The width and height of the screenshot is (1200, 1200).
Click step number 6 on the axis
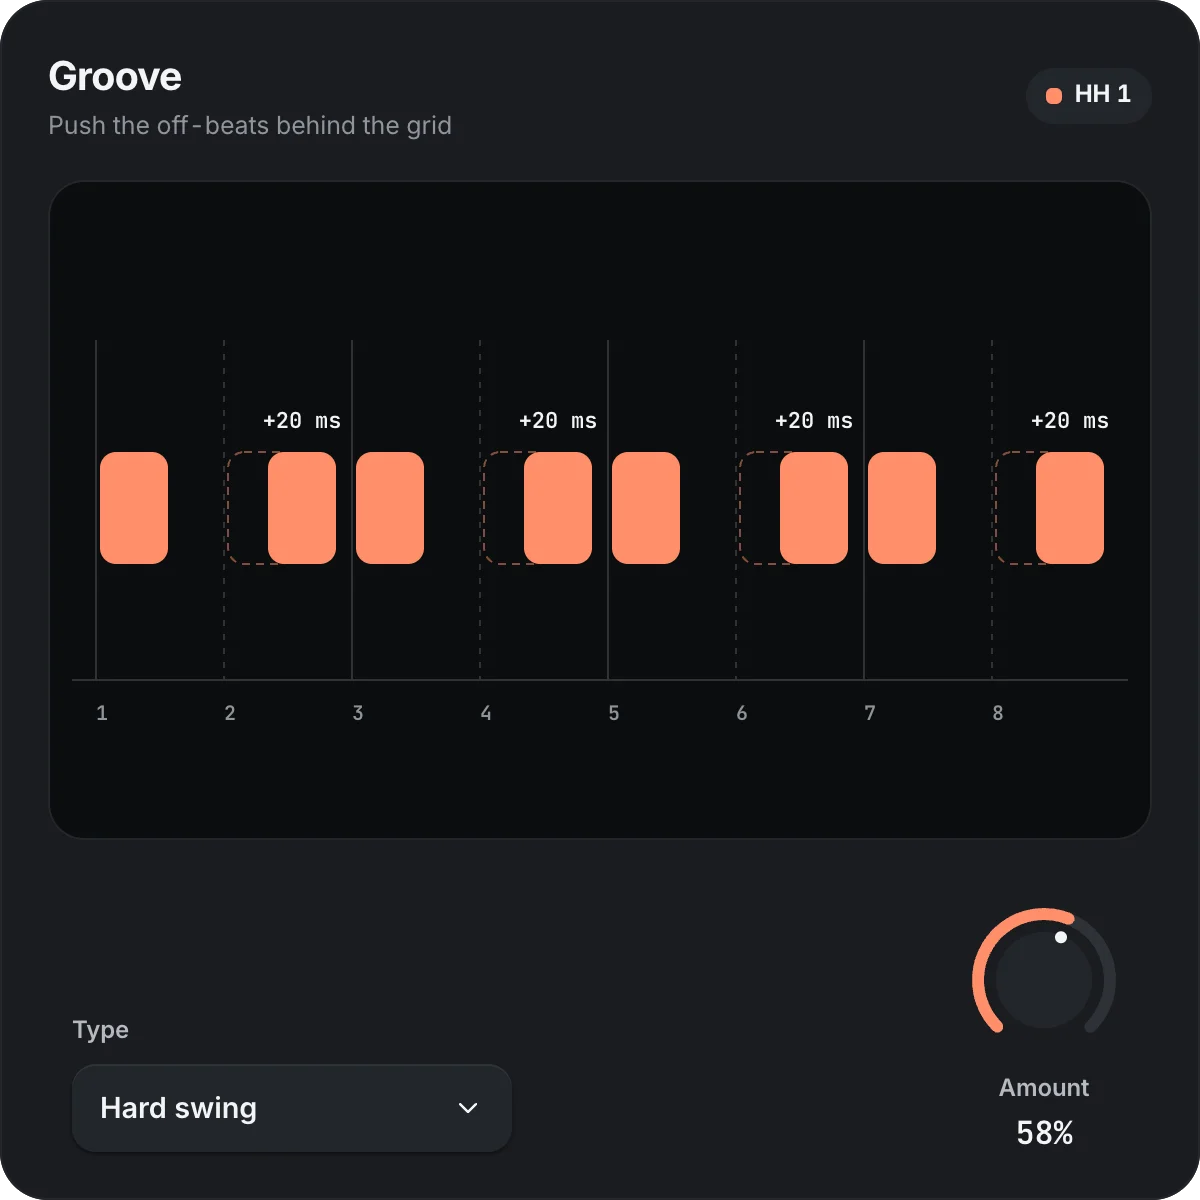pos(742,713)
